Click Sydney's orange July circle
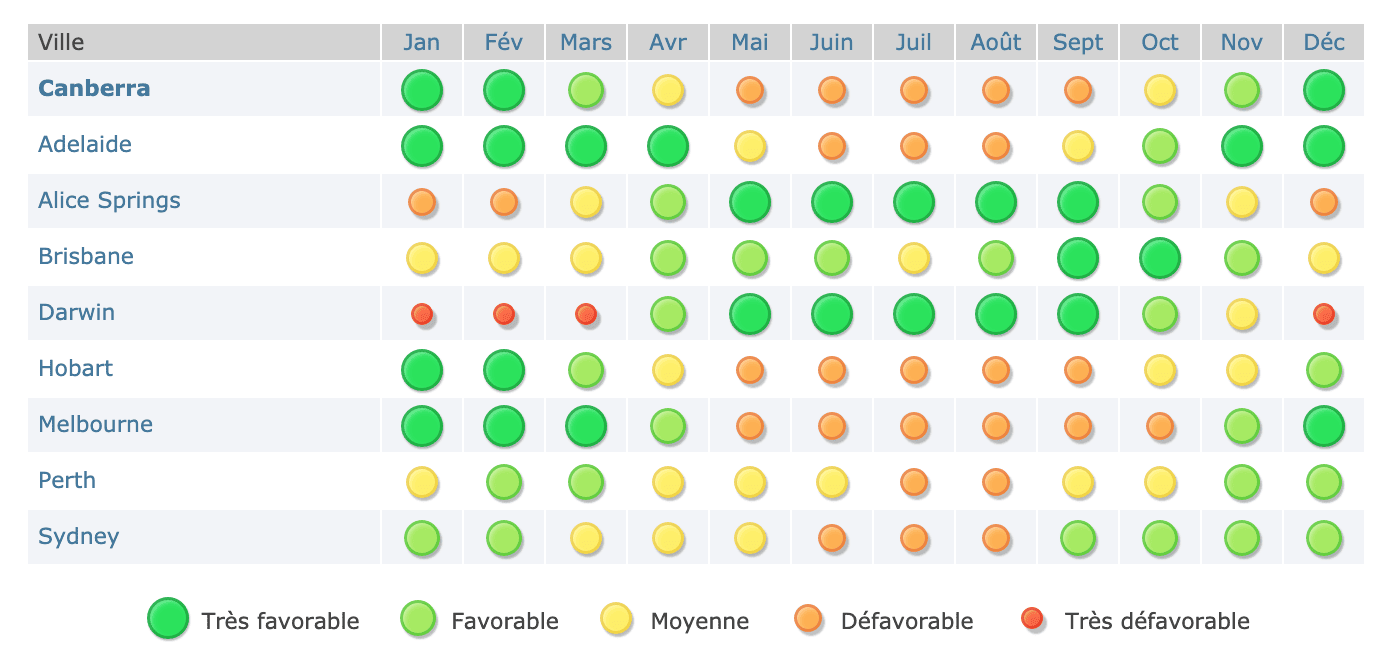This screenshot has width=1396, height=668. tap(914, 538)
